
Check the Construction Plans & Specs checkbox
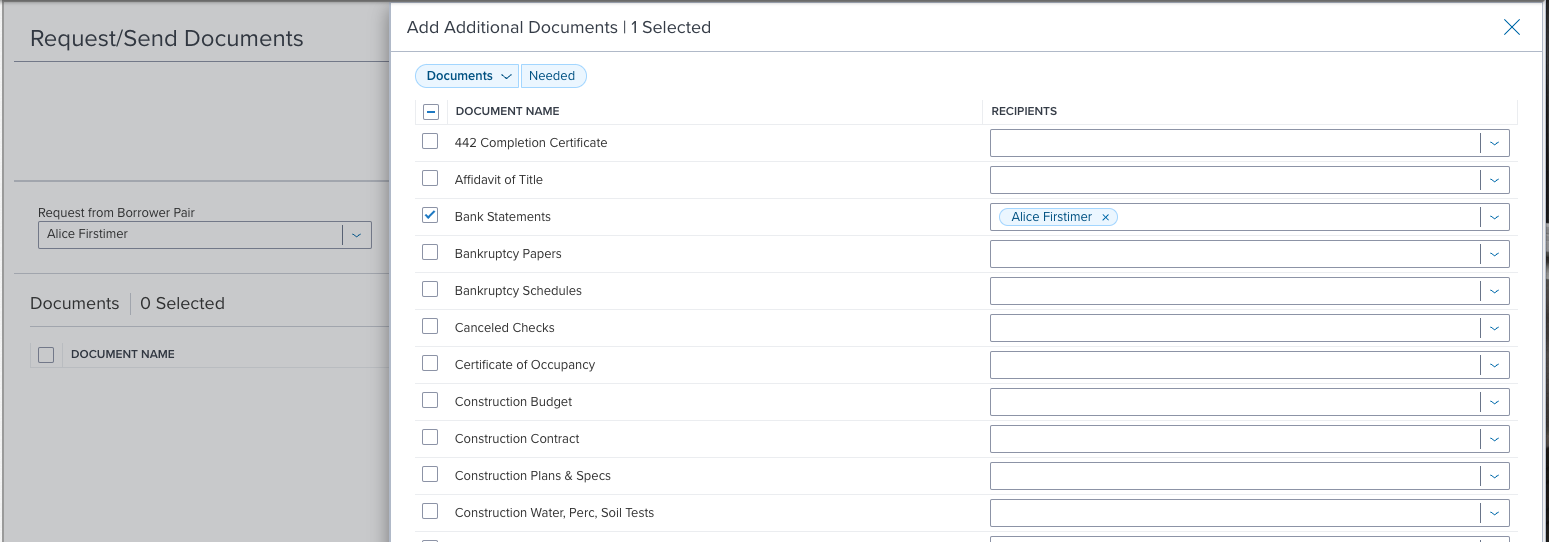pyautogui.click(x=430, y=475)
